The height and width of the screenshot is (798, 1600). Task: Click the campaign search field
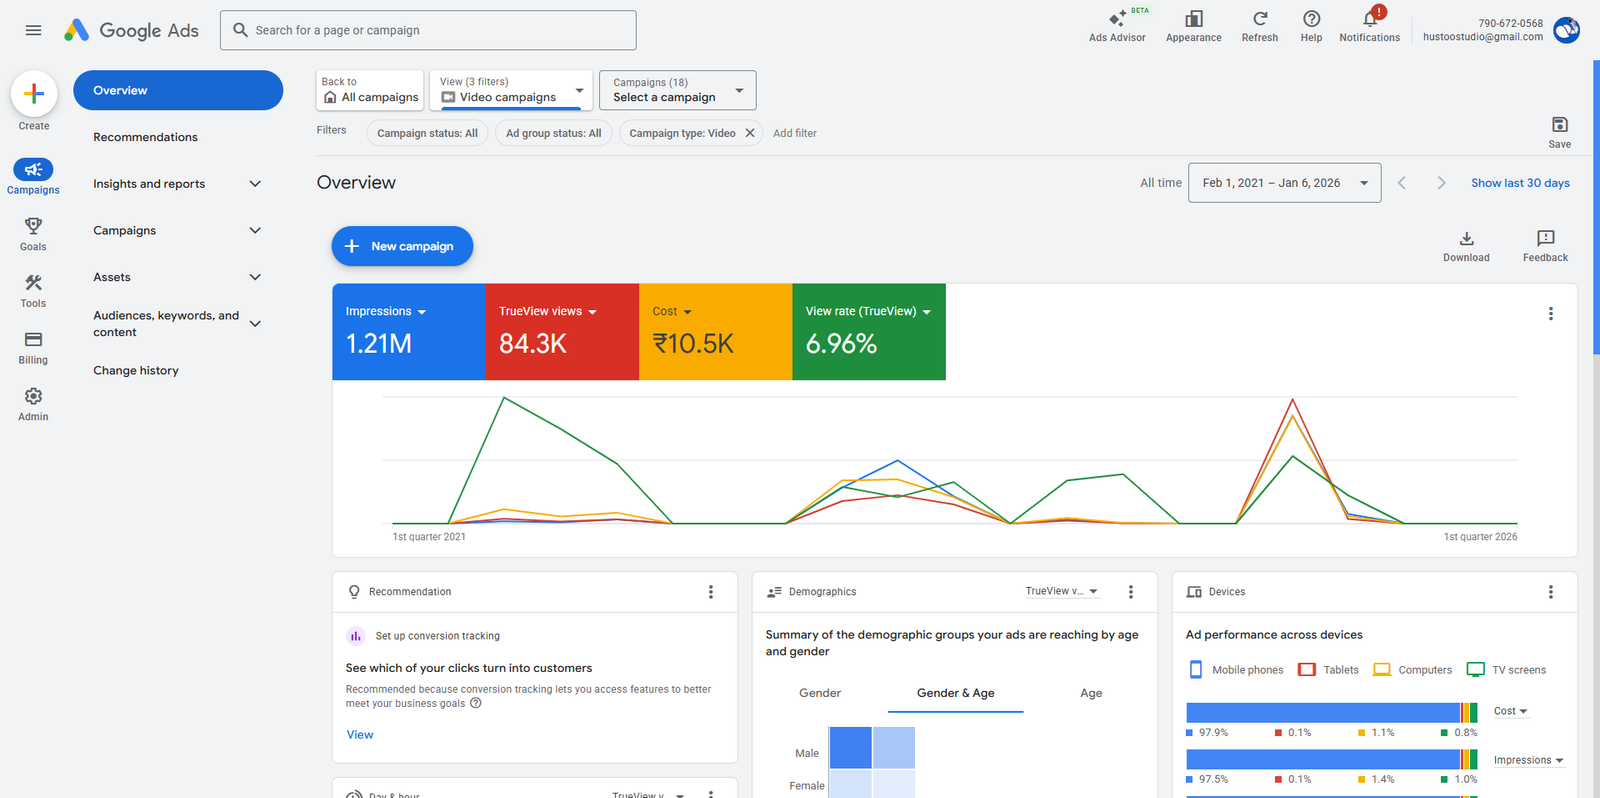click(428, 30)
